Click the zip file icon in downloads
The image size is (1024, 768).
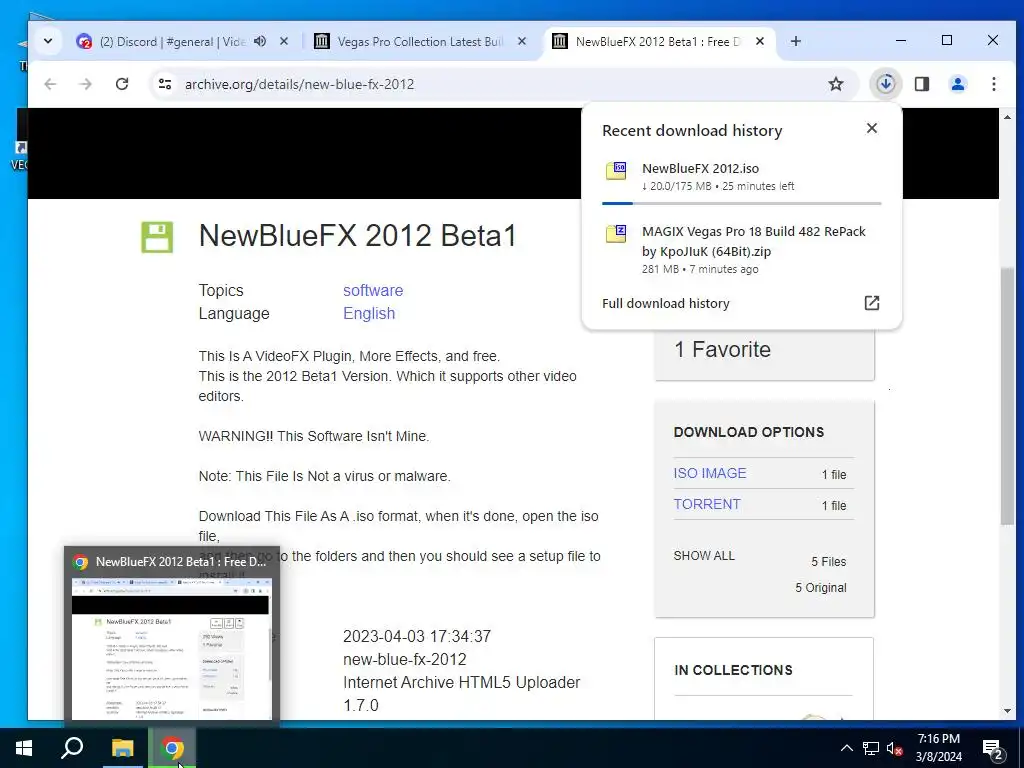coord(616,234)
